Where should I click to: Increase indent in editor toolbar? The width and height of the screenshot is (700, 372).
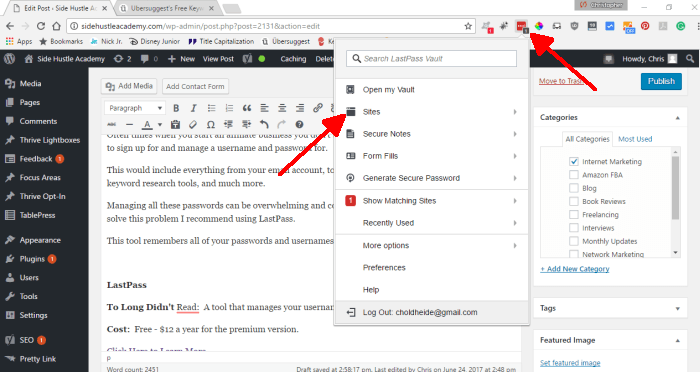(x=246, y=125)
